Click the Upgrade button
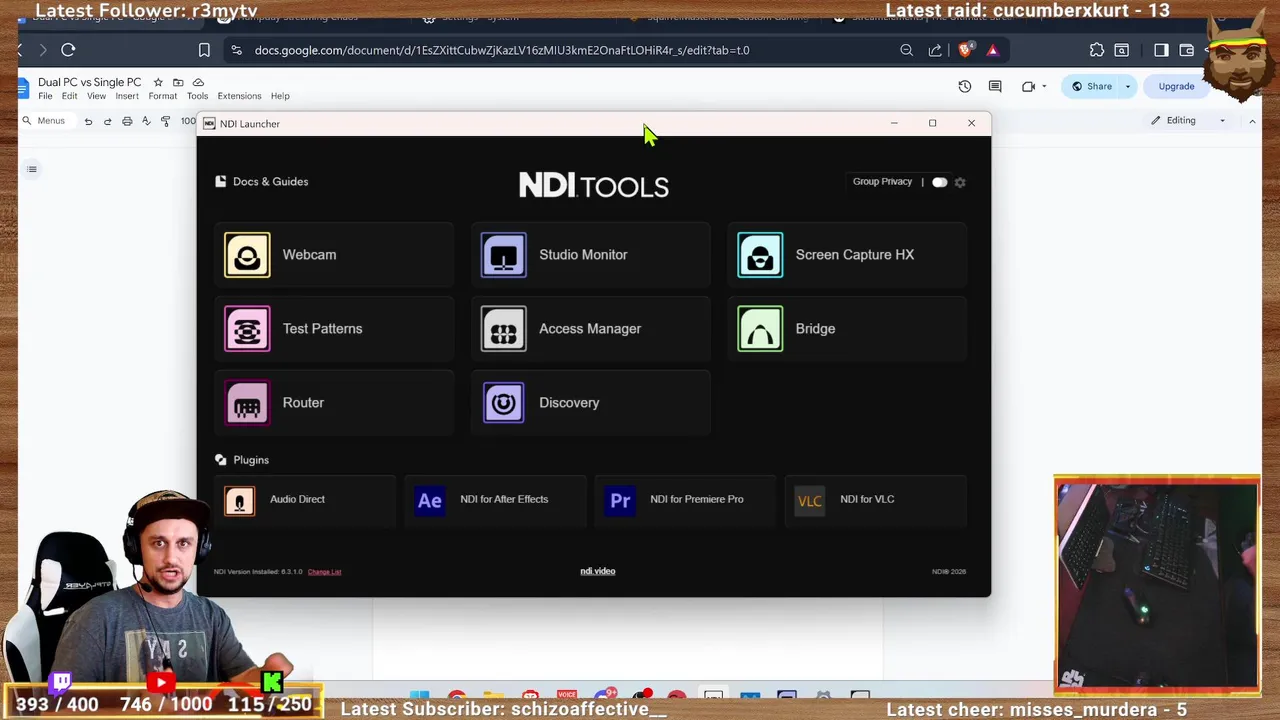 [x=1176, y=87]
